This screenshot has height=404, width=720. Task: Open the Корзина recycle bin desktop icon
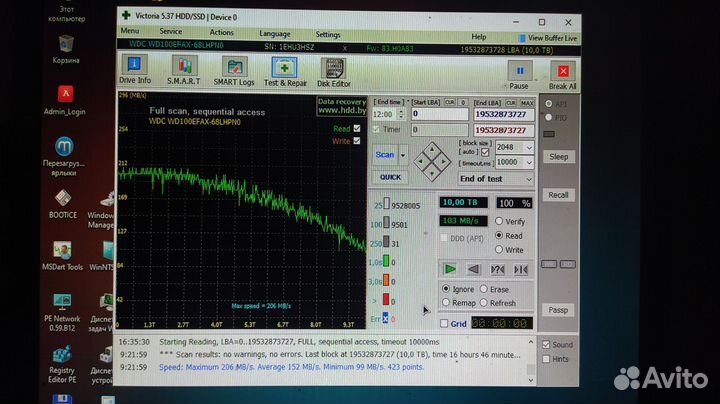tap(66, 47)
